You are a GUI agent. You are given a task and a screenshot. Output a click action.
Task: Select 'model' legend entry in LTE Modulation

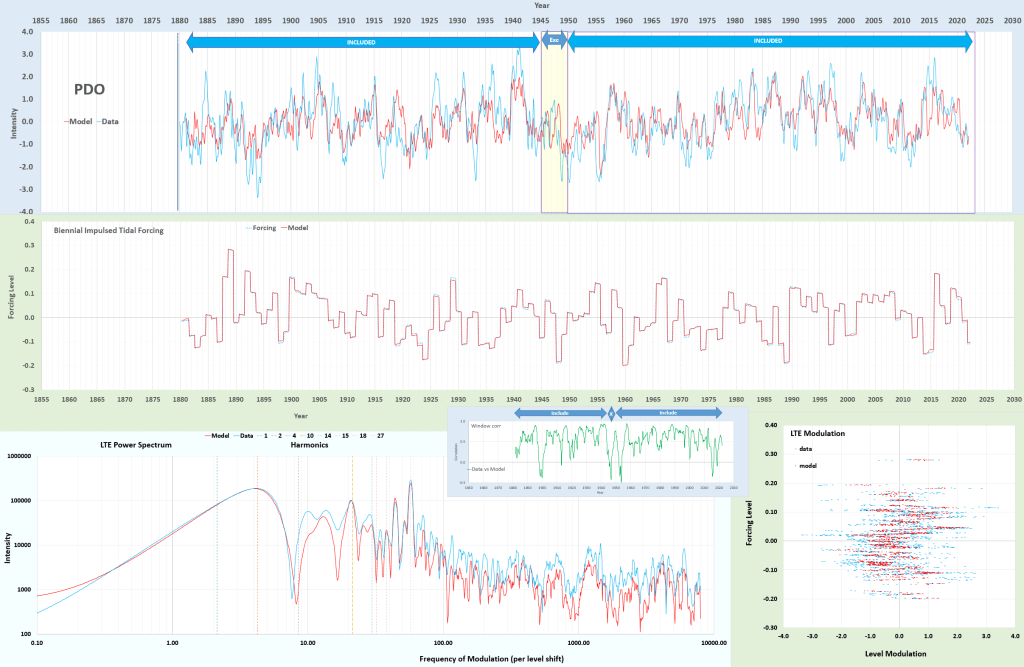808,466
